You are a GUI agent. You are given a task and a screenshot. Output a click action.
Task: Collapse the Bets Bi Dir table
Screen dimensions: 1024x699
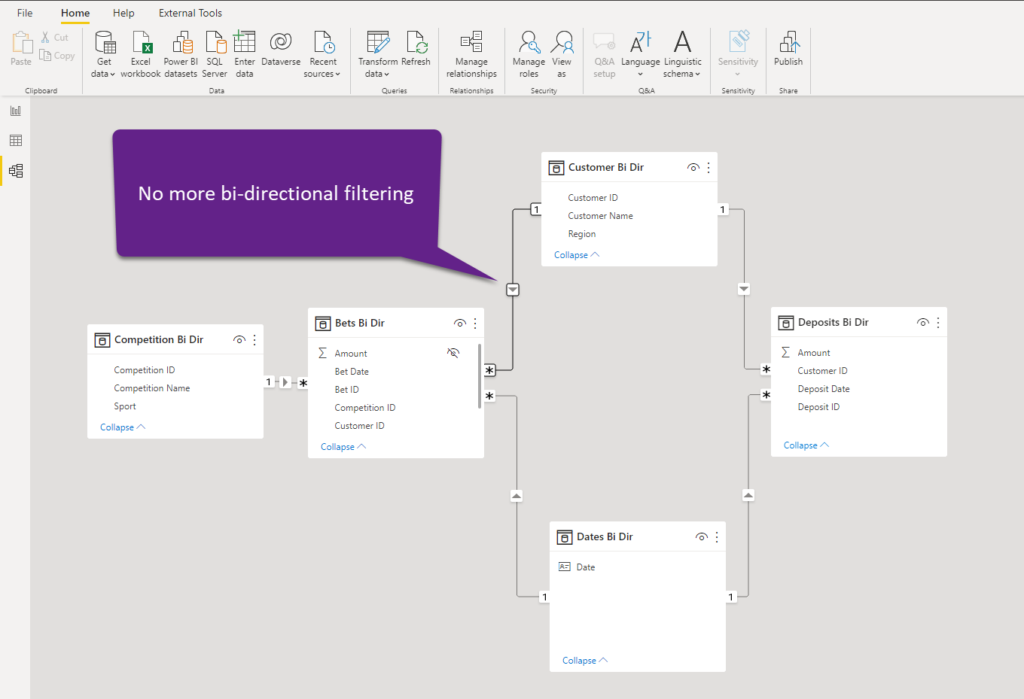click(x=344, y=447)
